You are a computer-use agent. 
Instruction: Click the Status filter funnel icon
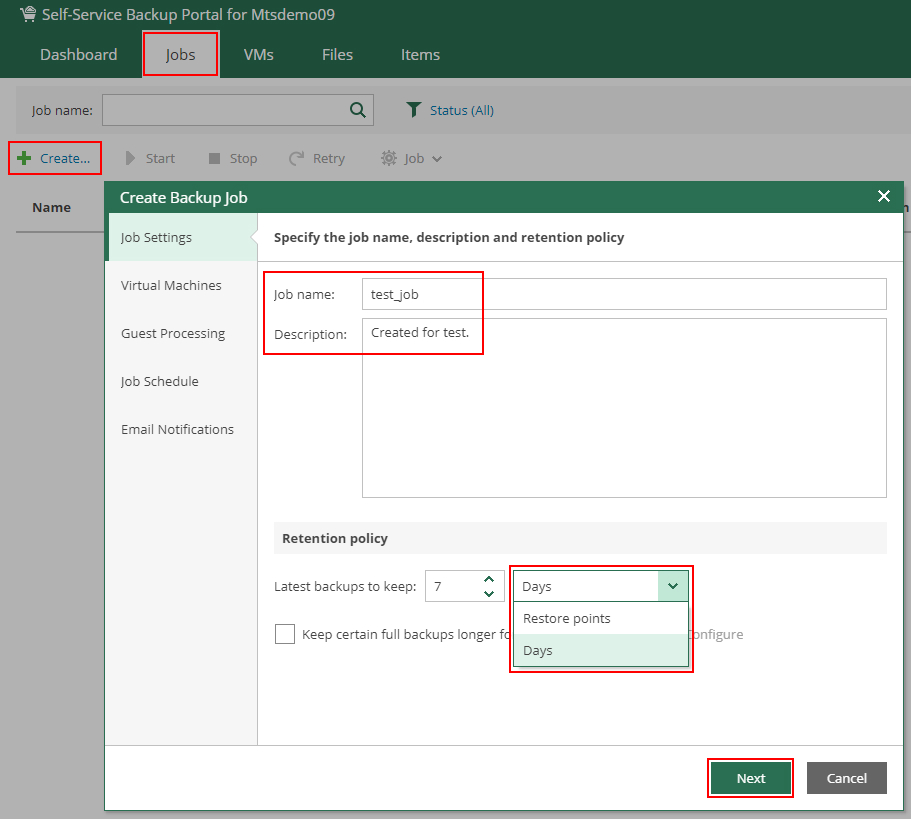click(x=414, y=110)
